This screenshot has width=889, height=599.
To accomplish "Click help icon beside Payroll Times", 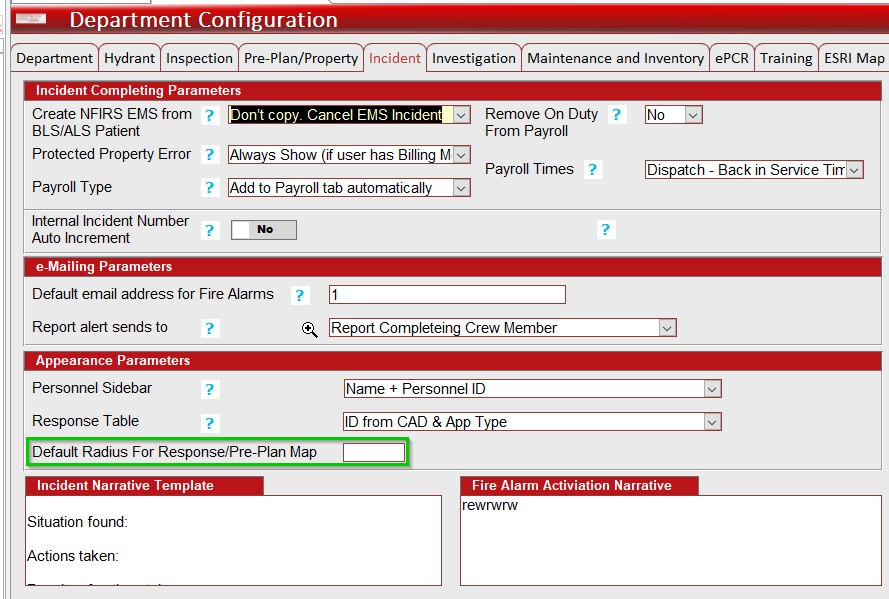I will pyautogui.click(x=594, y=170).
